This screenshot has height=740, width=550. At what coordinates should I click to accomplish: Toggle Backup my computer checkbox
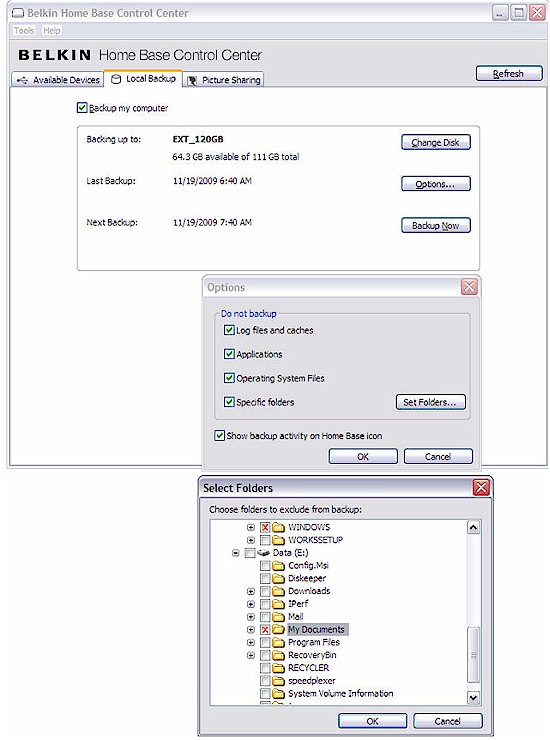pyautogui.click(x=82, y=108)
